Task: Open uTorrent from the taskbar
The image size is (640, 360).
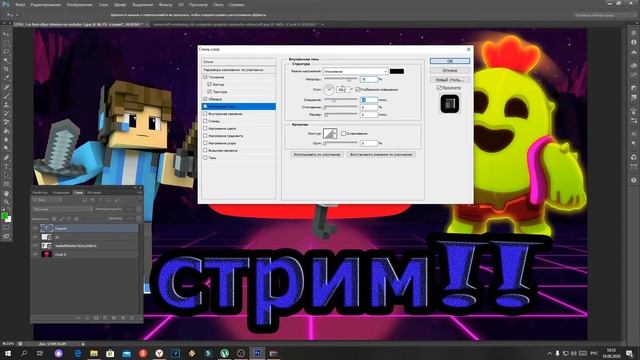Action: point(224,353)
